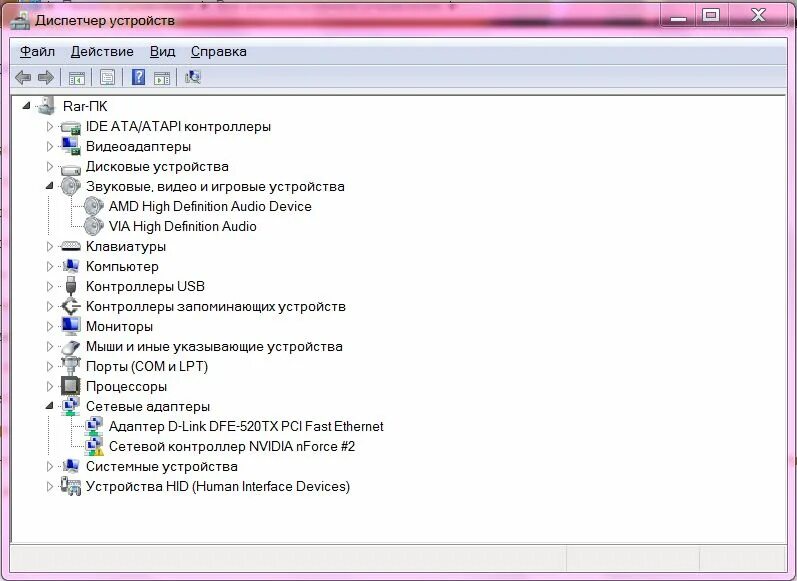Image resolution: width=797 pixels, height=581 pixels.
Task: Select Сетевой контроллер NVIDIA nForce #2
Action: pos(232,446)
